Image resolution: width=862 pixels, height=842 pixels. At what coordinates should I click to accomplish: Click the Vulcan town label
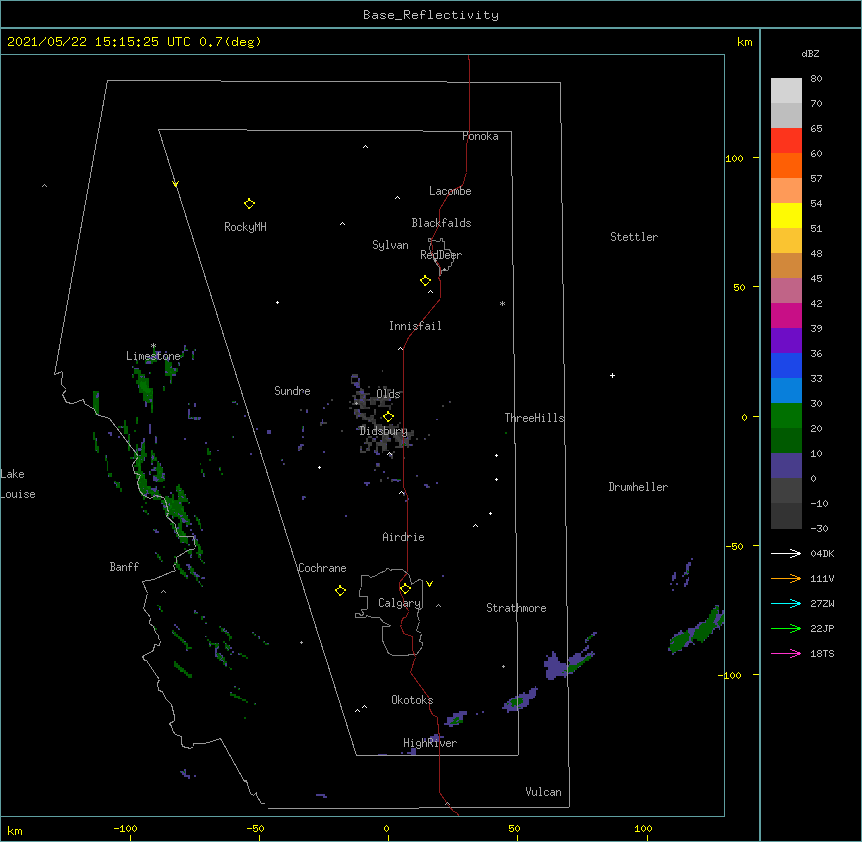pyautogui.click(x=543, y=792)
